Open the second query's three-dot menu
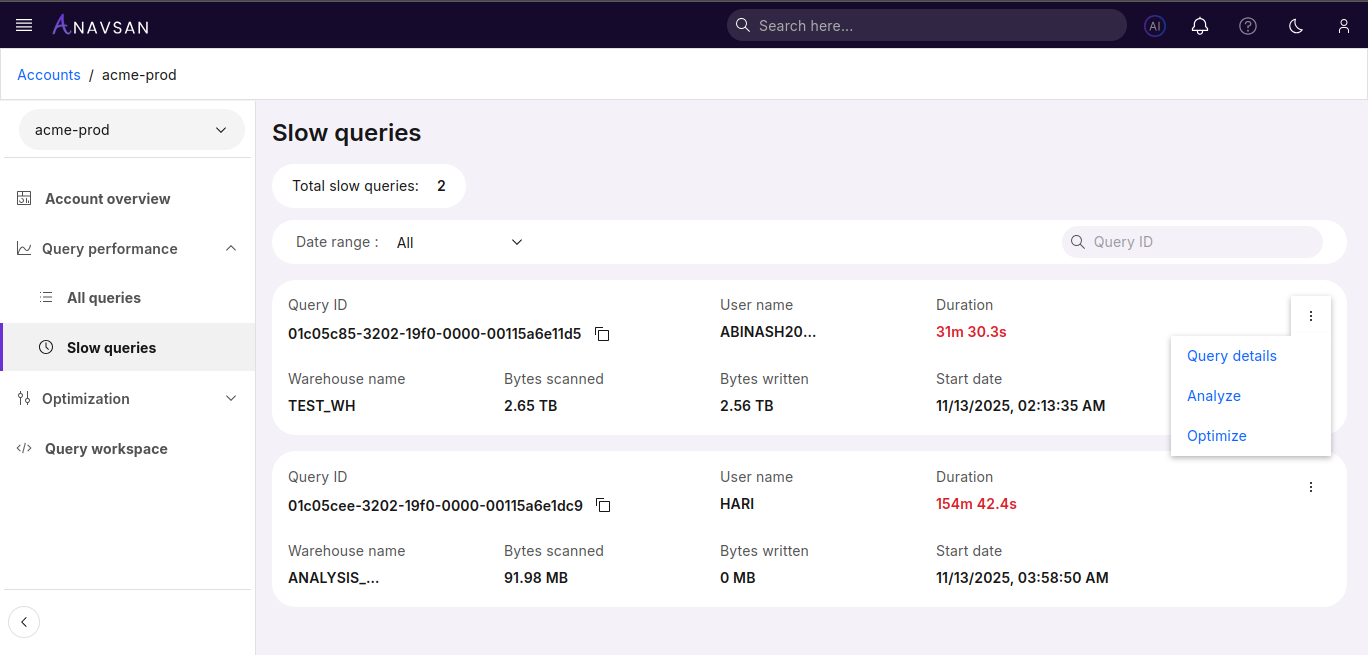Image resolution: width=1368 pixels, height=655 pixels. [x=1311, y=486]
